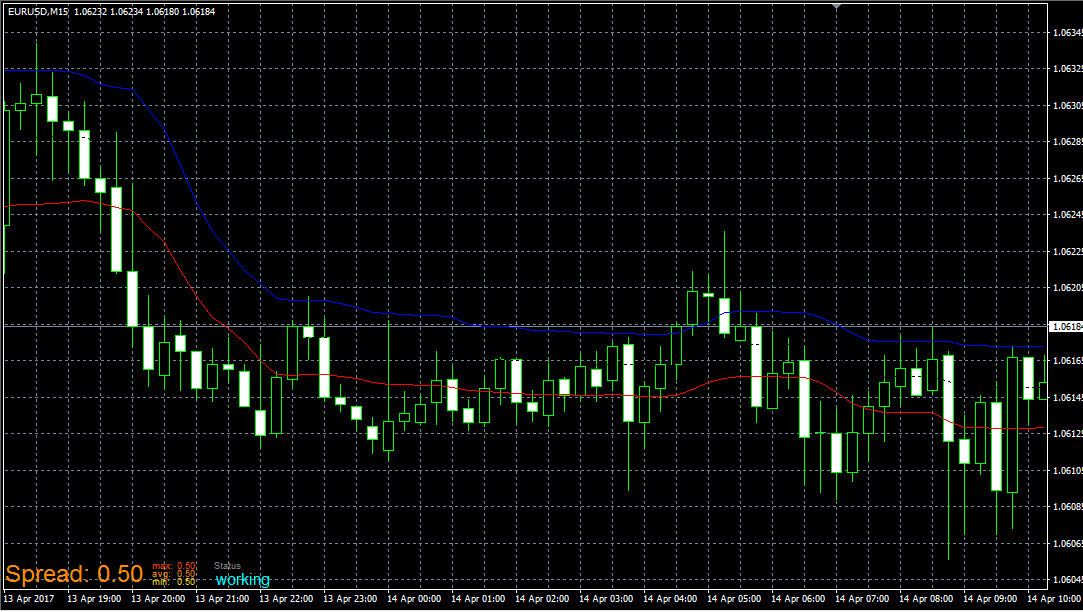Click the '14 Apr 07:00' time axis label
The image size is (1083, 612).
pyautogui.click(x=862, y=599)
